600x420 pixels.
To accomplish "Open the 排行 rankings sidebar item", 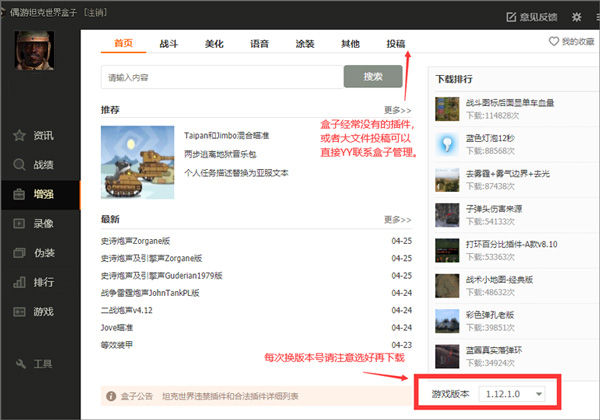I will tap(36, 282).
